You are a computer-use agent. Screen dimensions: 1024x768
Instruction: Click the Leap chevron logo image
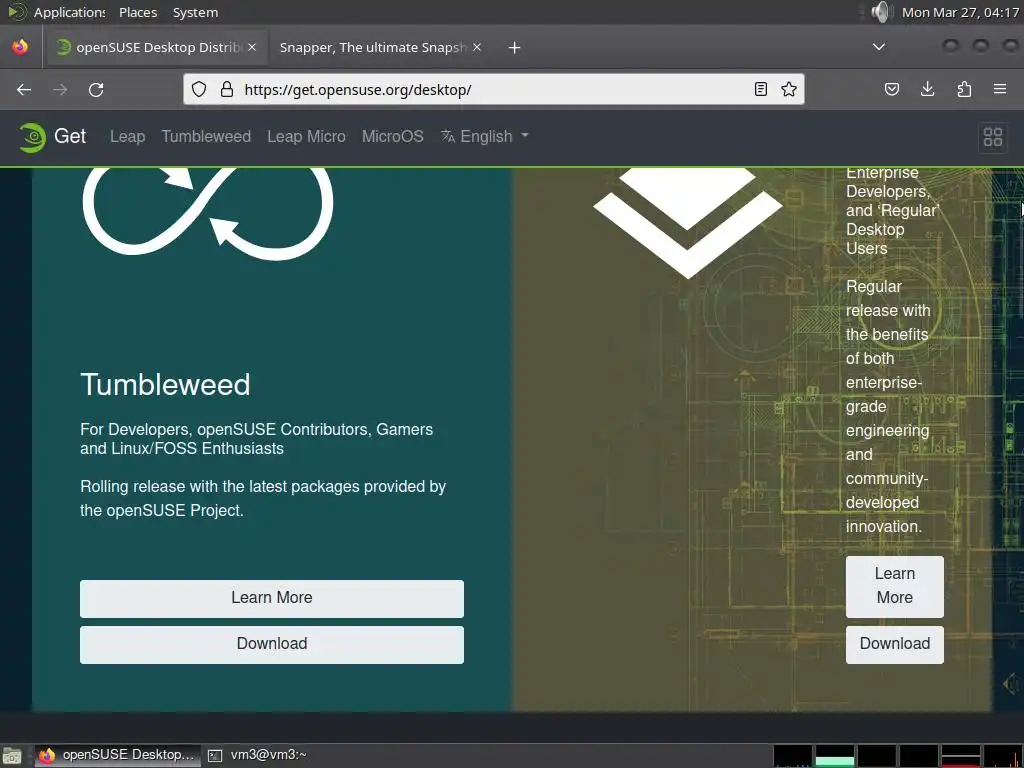688,222
